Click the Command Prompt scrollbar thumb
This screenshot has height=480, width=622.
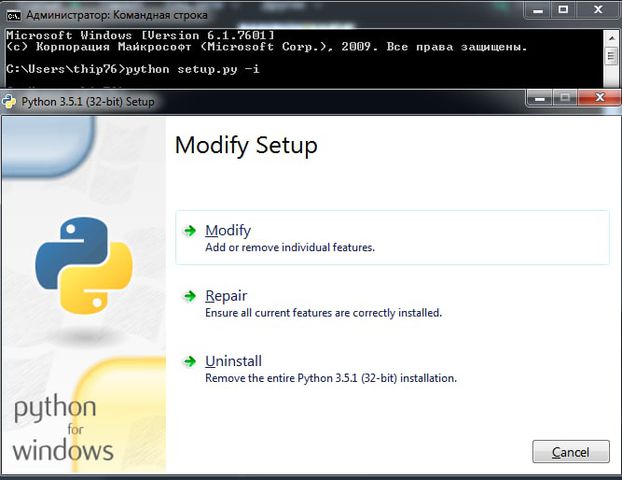pyautogui.click(x=611, y=56)
